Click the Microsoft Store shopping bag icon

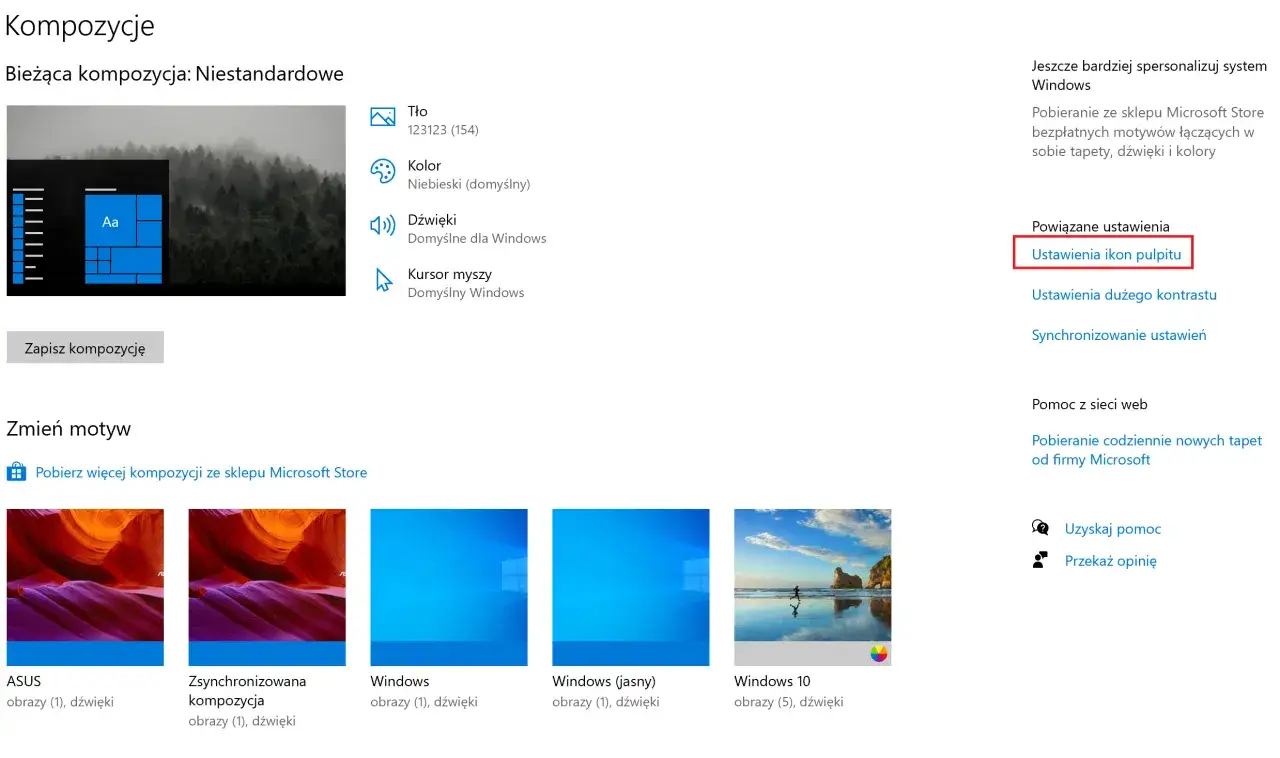[16, 471]
